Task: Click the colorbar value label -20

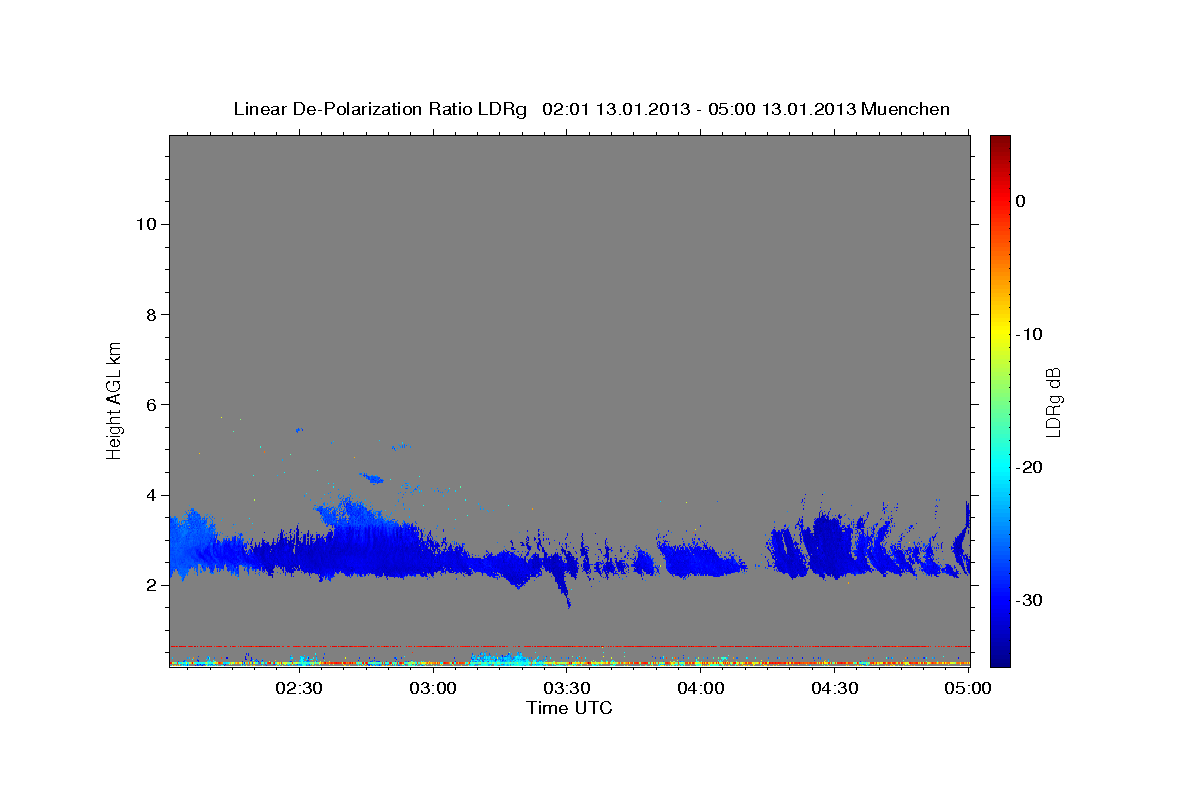Action: click(x=1030, y=467)
